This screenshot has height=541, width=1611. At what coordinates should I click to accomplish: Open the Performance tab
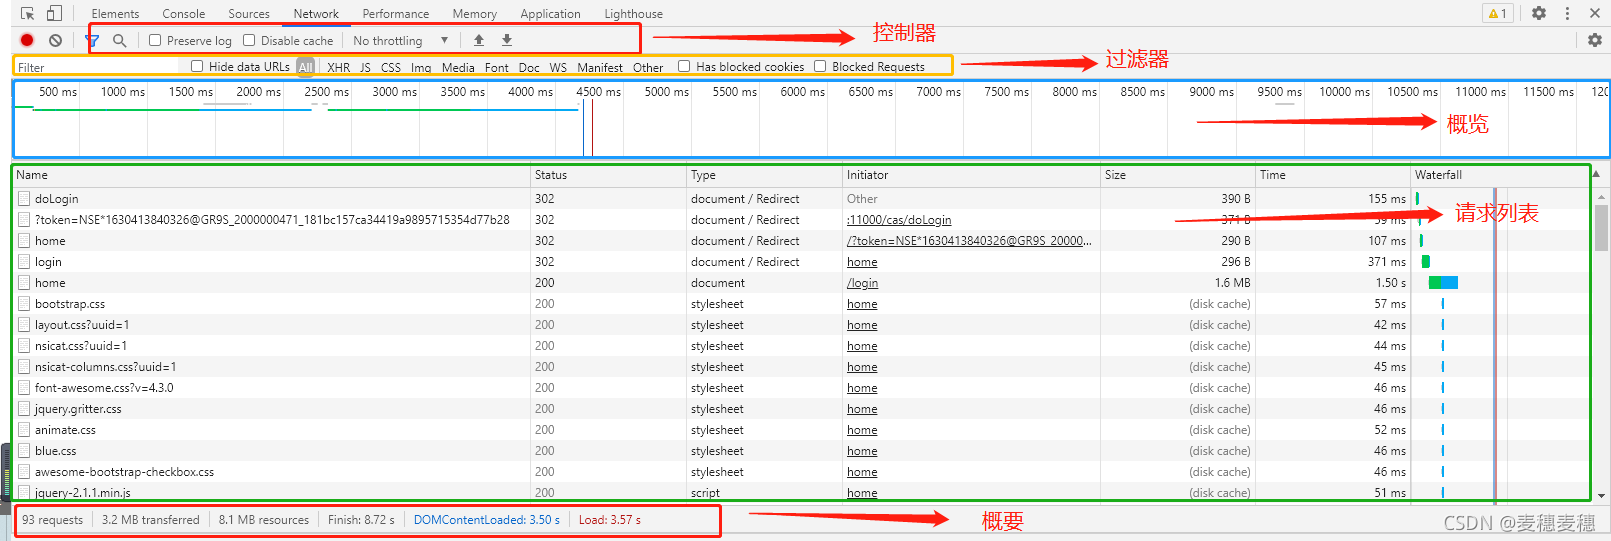click(396, 14)
